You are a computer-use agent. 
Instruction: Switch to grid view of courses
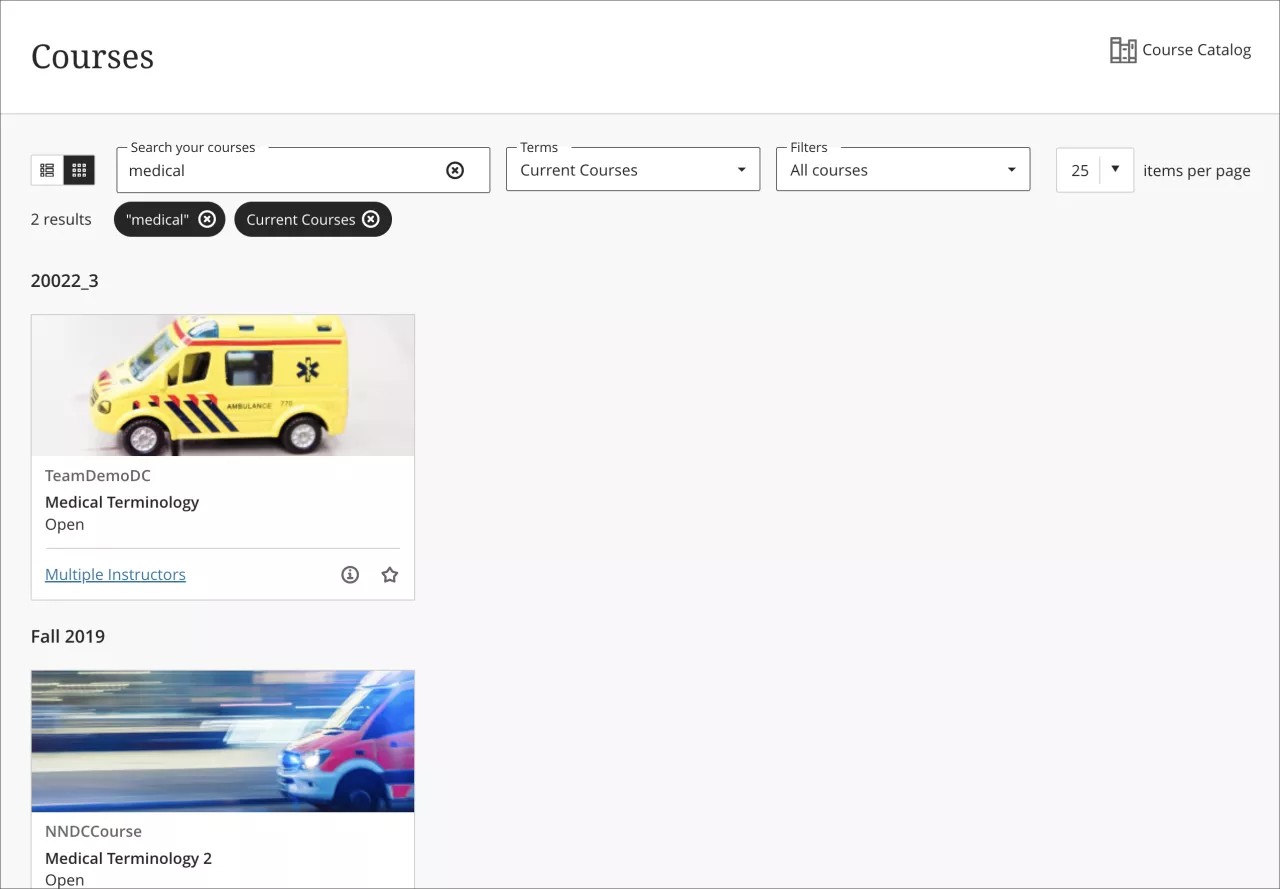pyautogui.click(x=78, y=169)
